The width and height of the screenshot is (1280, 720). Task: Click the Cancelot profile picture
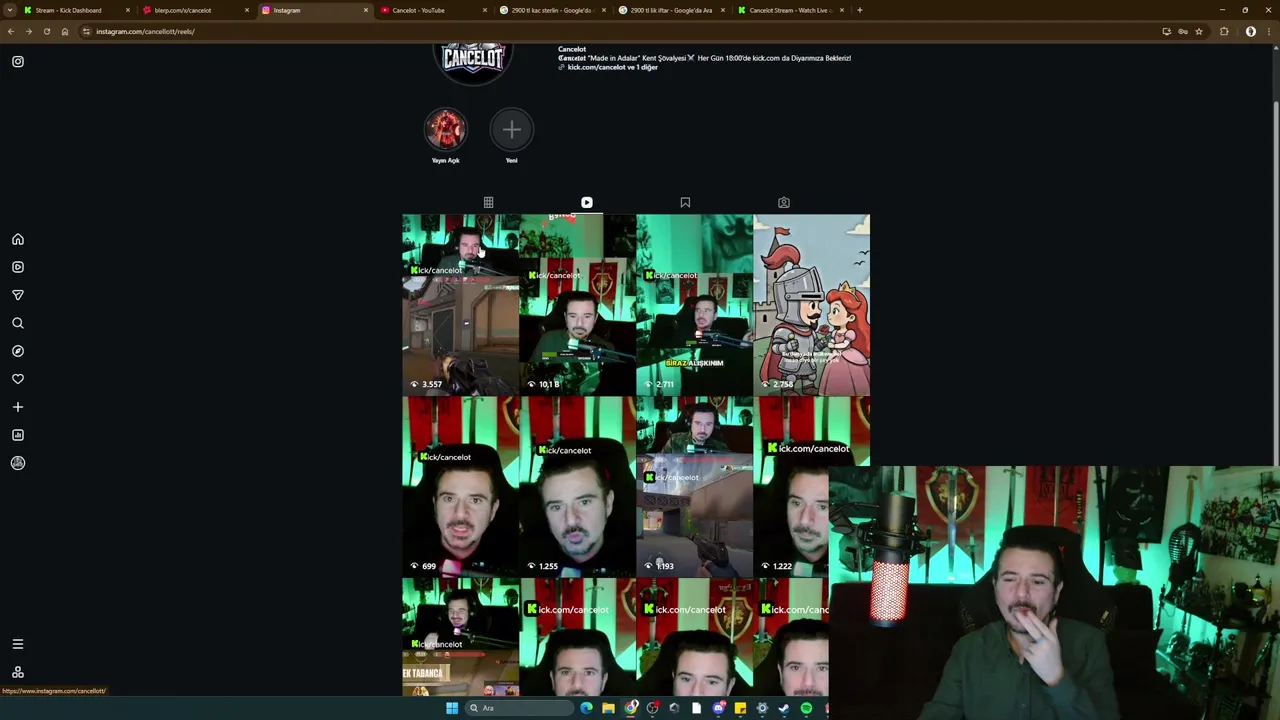click(x=473, y=62)
